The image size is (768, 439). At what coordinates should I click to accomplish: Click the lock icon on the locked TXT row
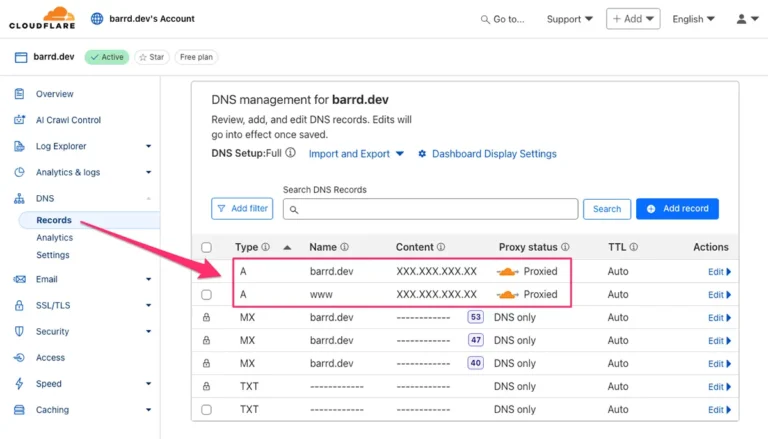coord(207,387)
